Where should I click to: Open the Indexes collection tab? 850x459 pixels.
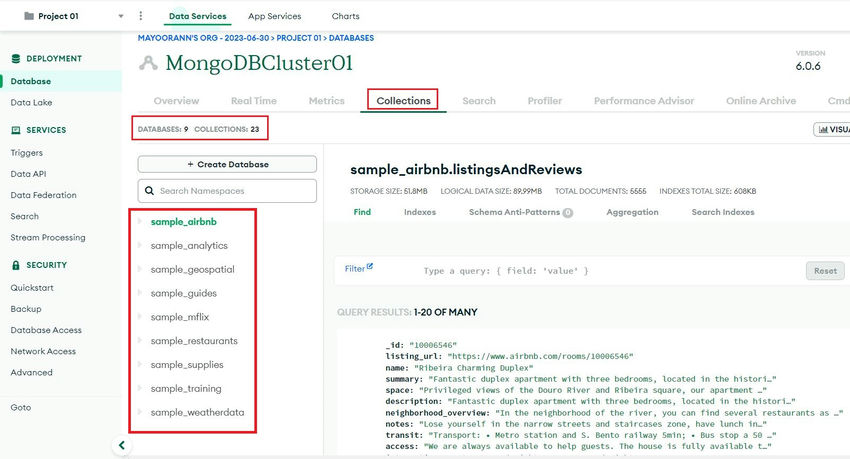420,212
